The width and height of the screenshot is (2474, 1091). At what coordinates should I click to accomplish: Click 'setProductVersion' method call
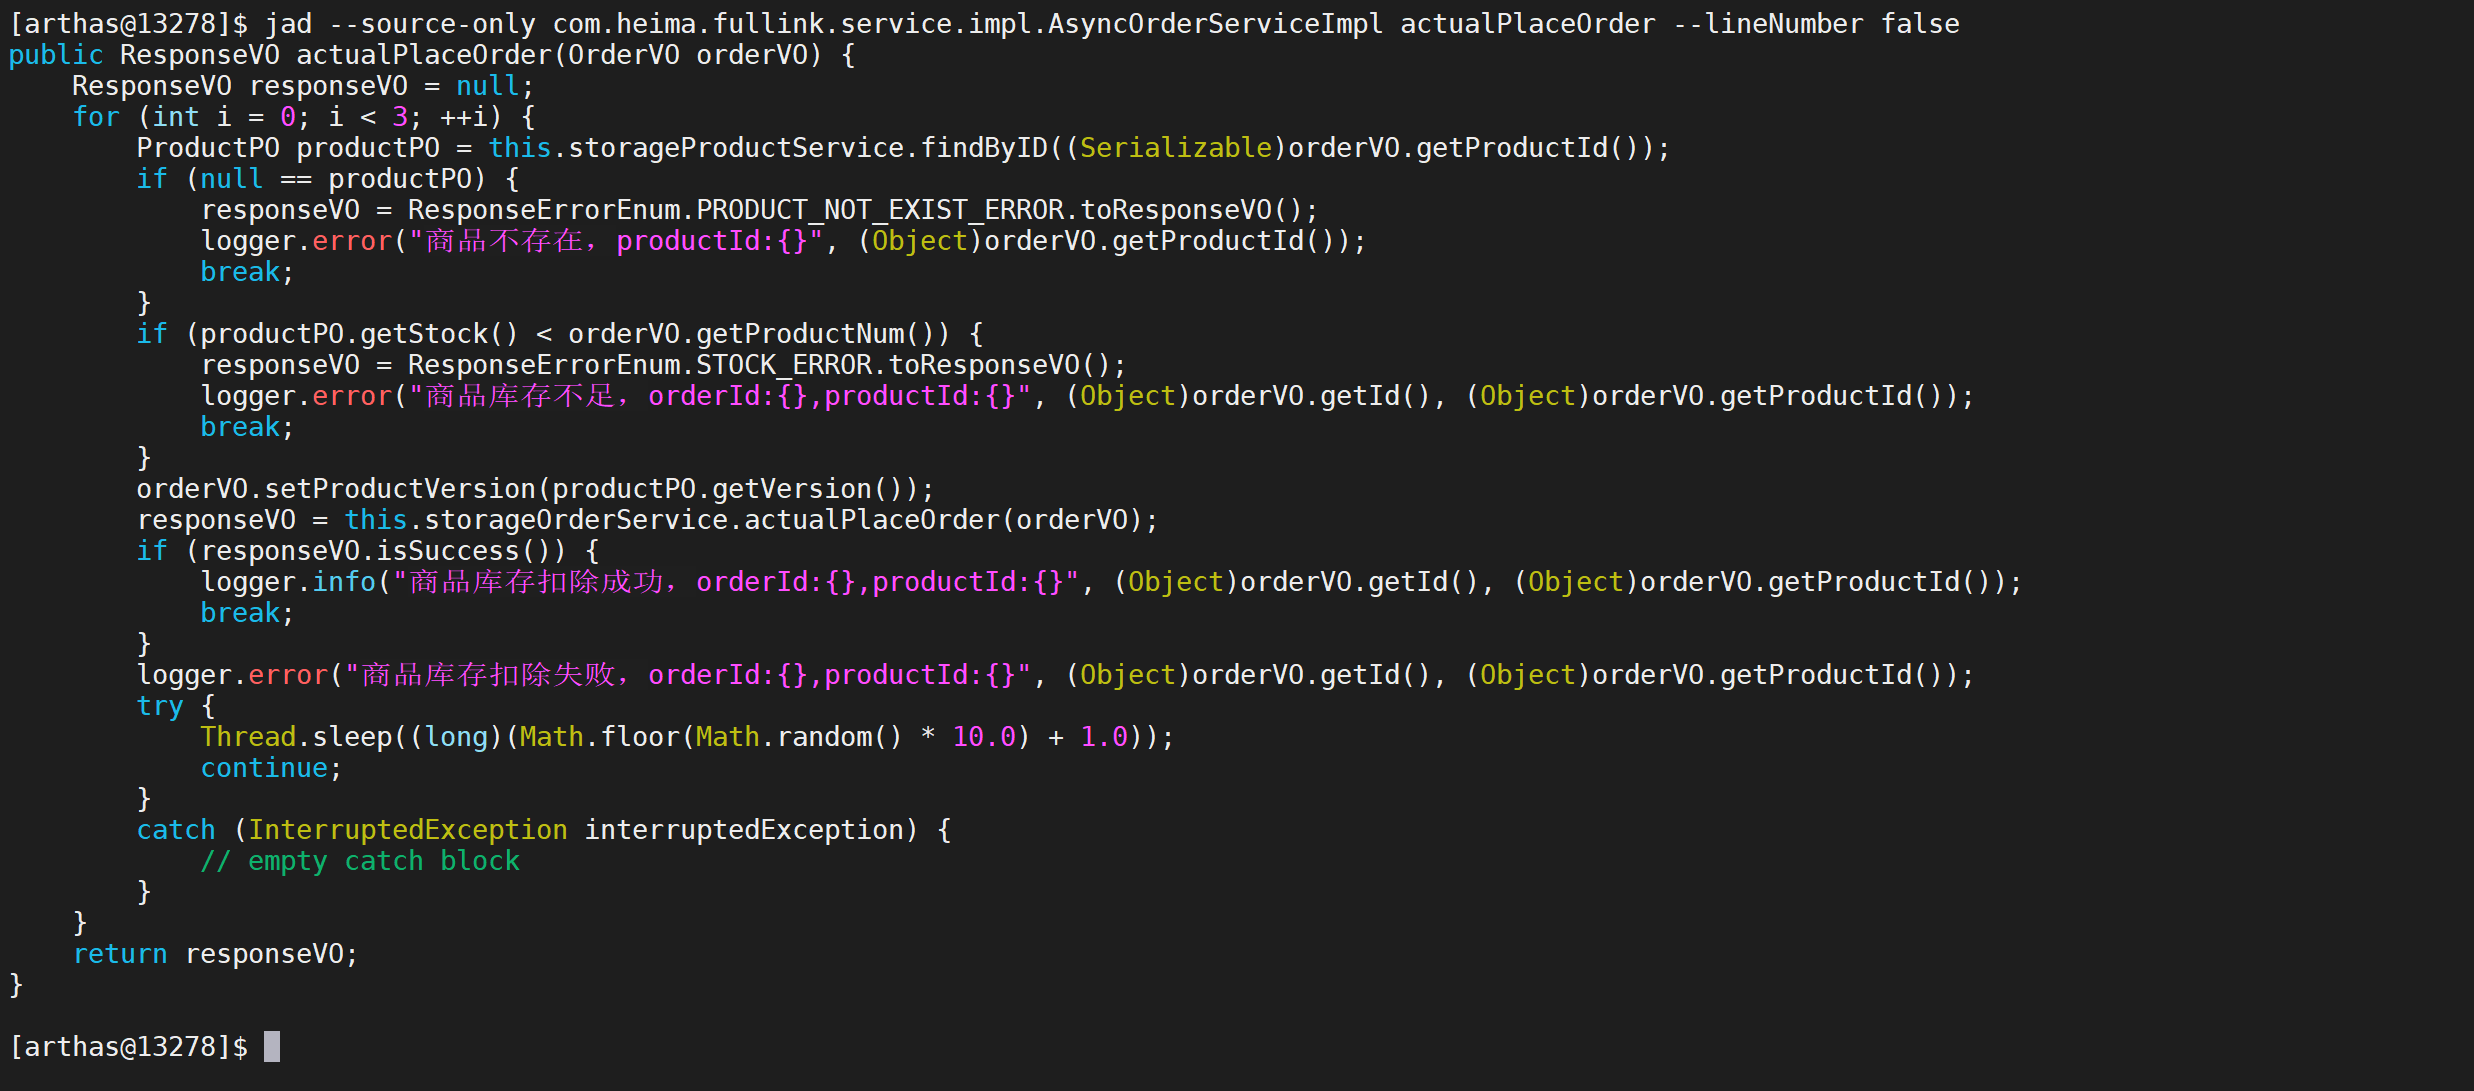[x=400, y=489]
